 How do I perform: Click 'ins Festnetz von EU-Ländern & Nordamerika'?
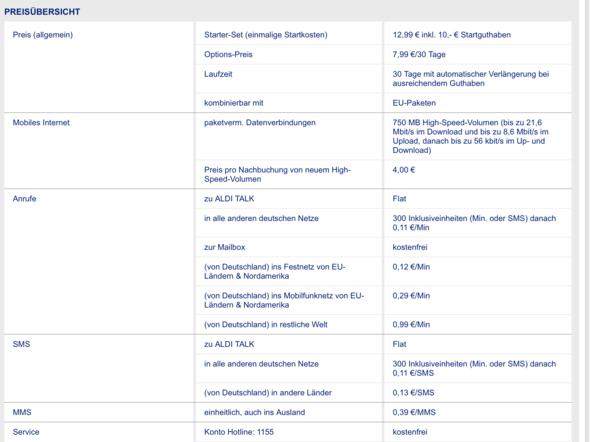tap(275, 272)
